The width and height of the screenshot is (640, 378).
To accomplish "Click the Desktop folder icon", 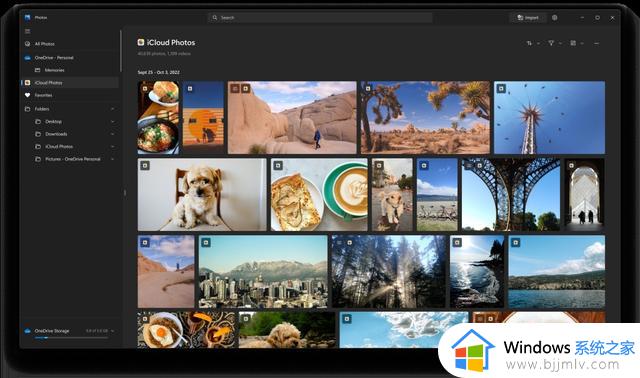I will tap(38, 122).
